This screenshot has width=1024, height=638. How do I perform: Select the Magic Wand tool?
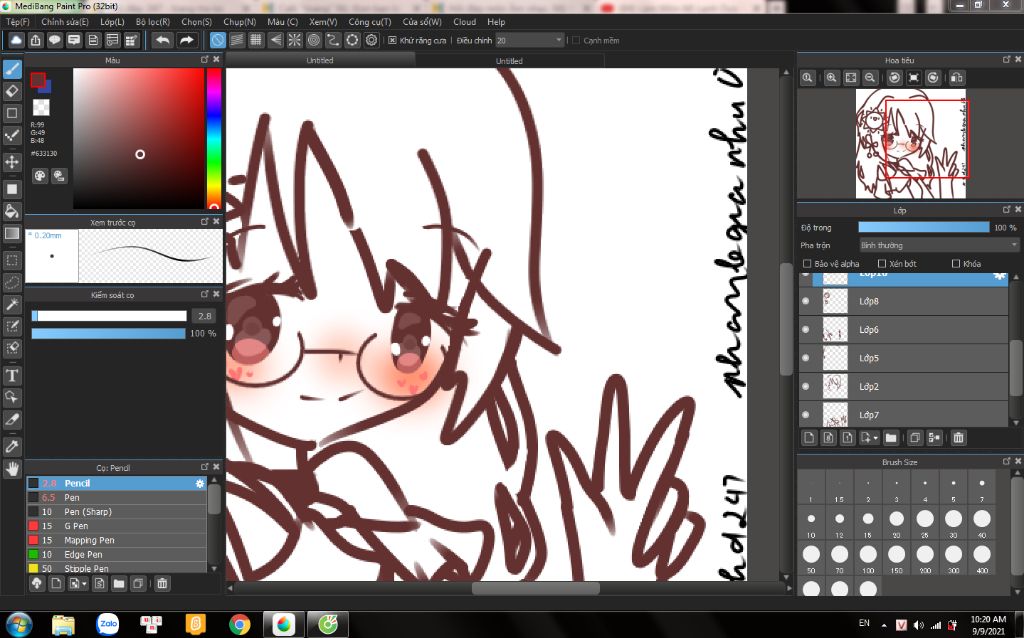[x=12, y=304]
